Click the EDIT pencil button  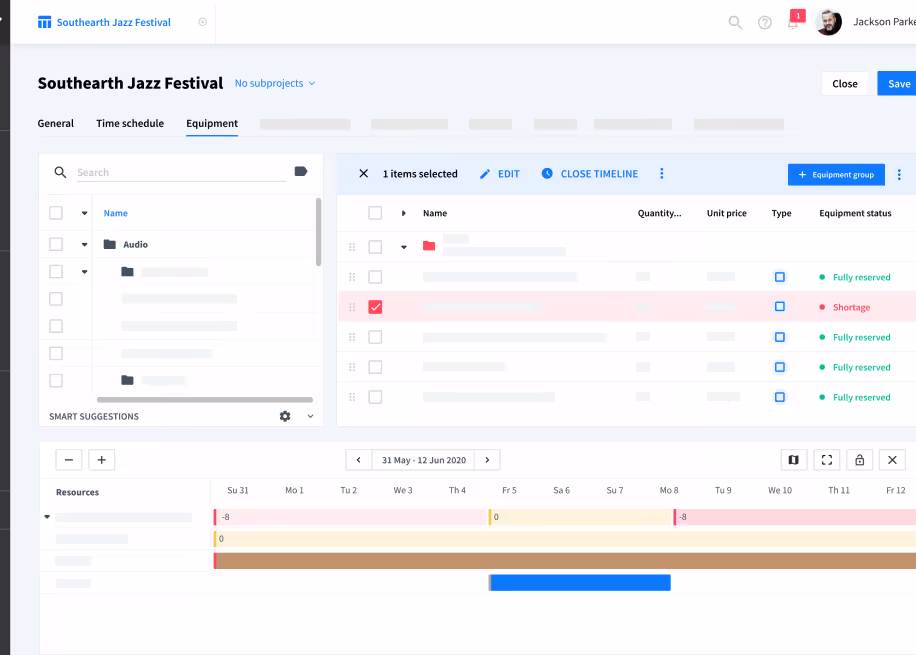tap(499, 174)
